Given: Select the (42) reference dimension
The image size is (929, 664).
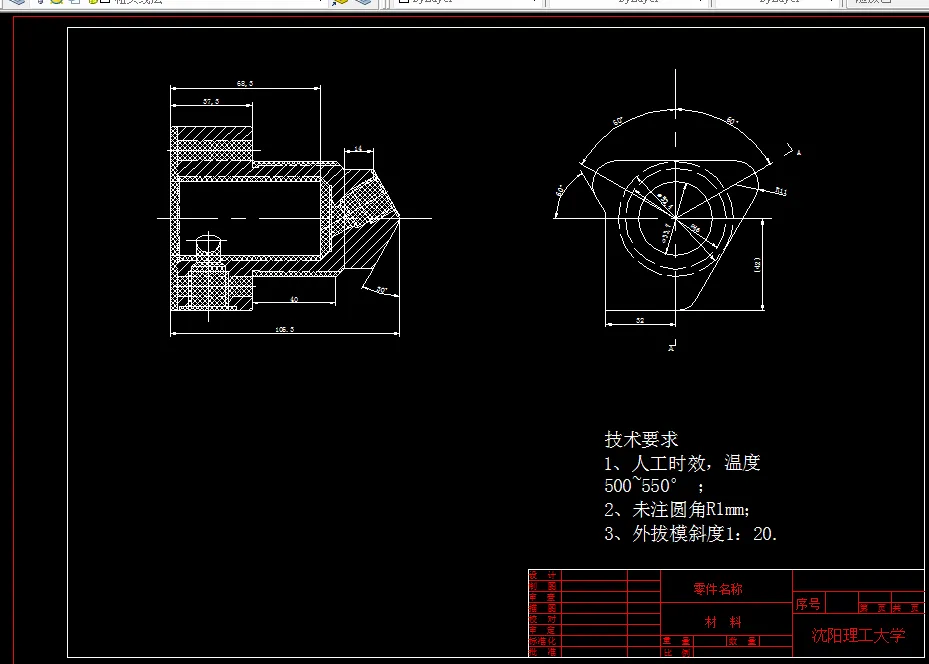Looking at the screenshot, I should pos(757,264).
